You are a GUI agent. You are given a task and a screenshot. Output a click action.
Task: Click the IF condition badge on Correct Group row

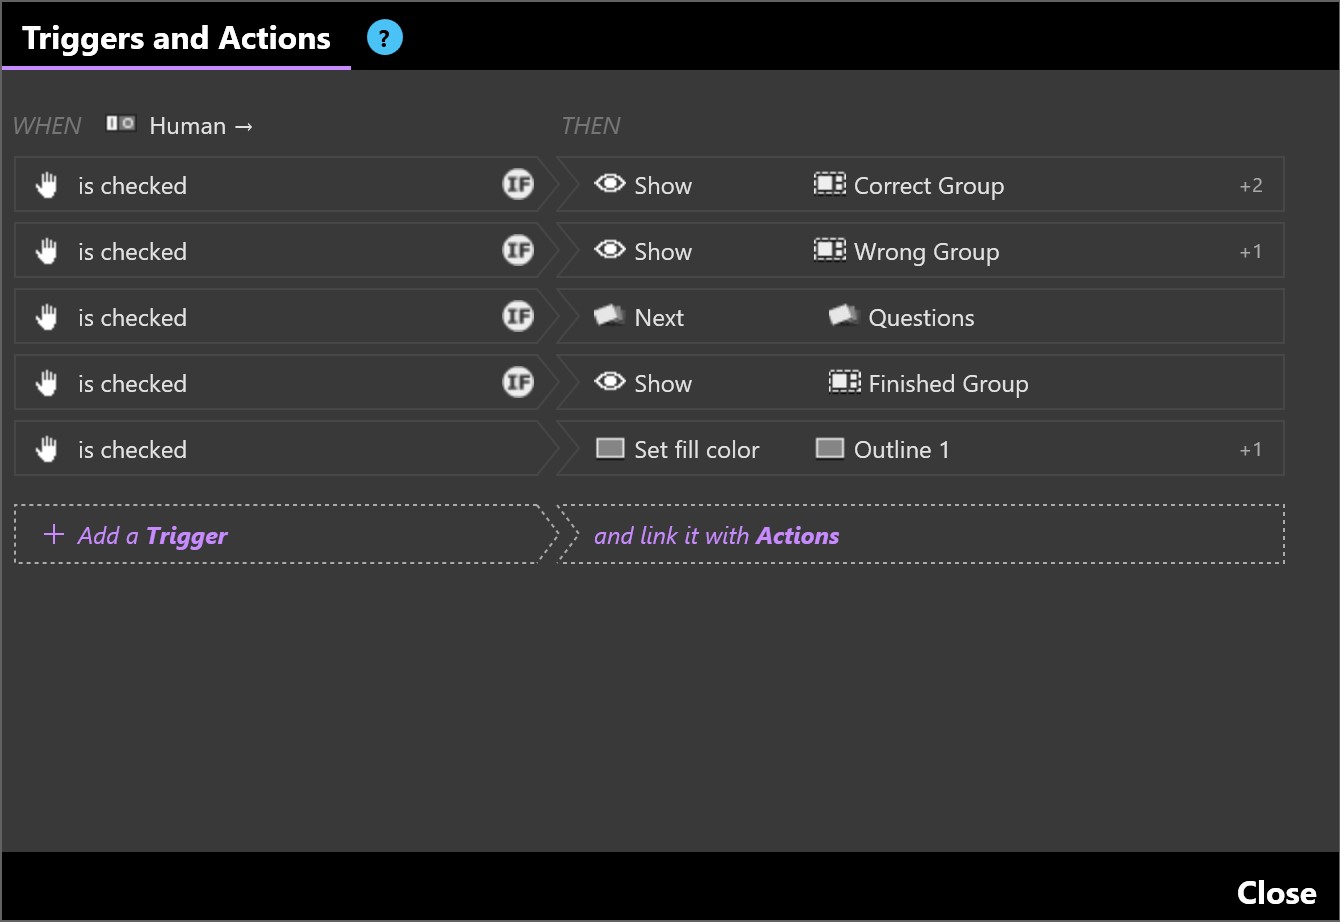[518, 185]
